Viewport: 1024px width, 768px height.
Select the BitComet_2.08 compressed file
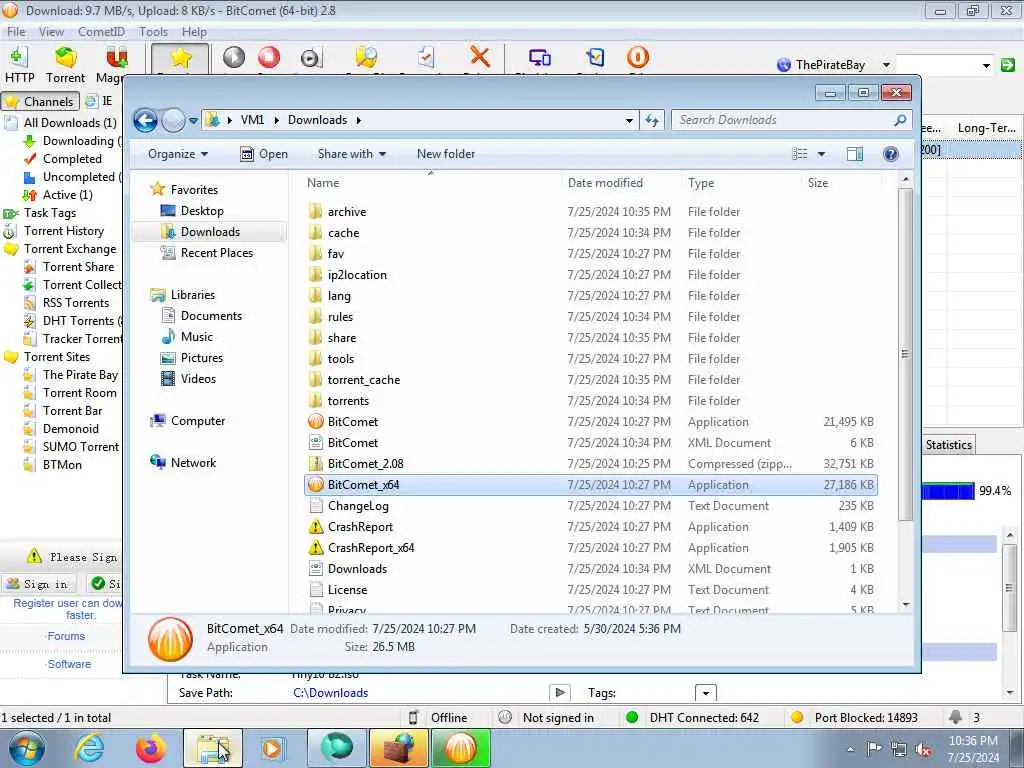[x=590, y=464]
